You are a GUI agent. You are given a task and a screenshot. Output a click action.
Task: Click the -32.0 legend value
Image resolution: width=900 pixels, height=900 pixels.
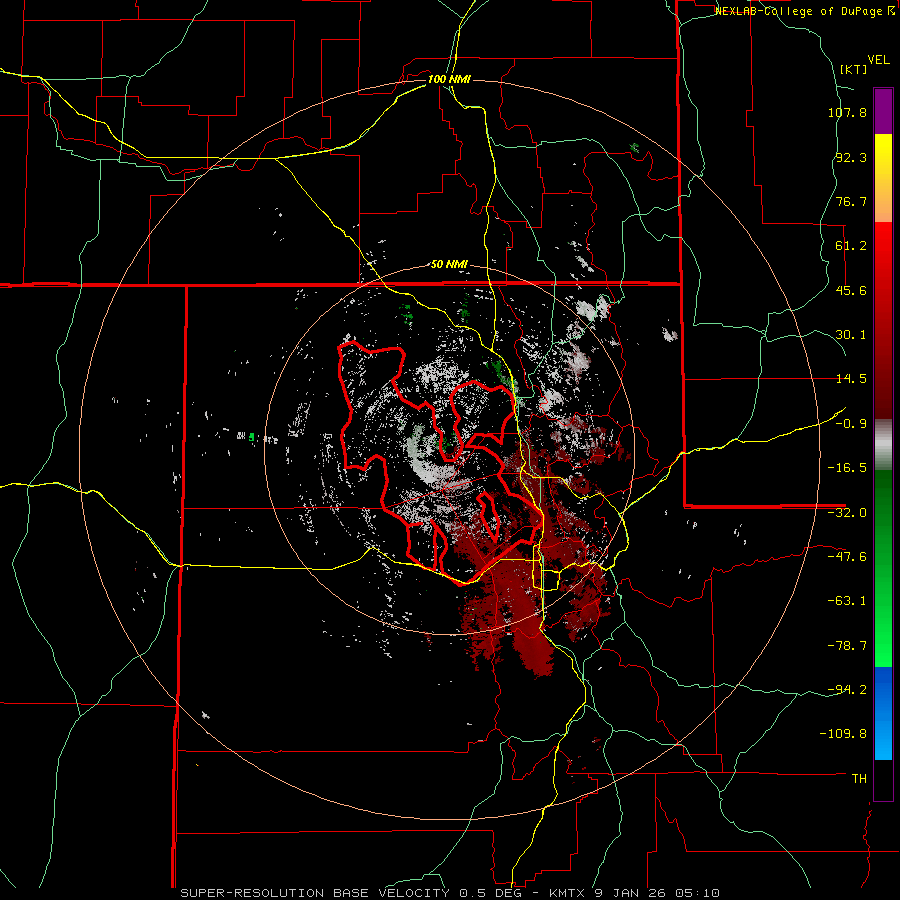(847, 513)
